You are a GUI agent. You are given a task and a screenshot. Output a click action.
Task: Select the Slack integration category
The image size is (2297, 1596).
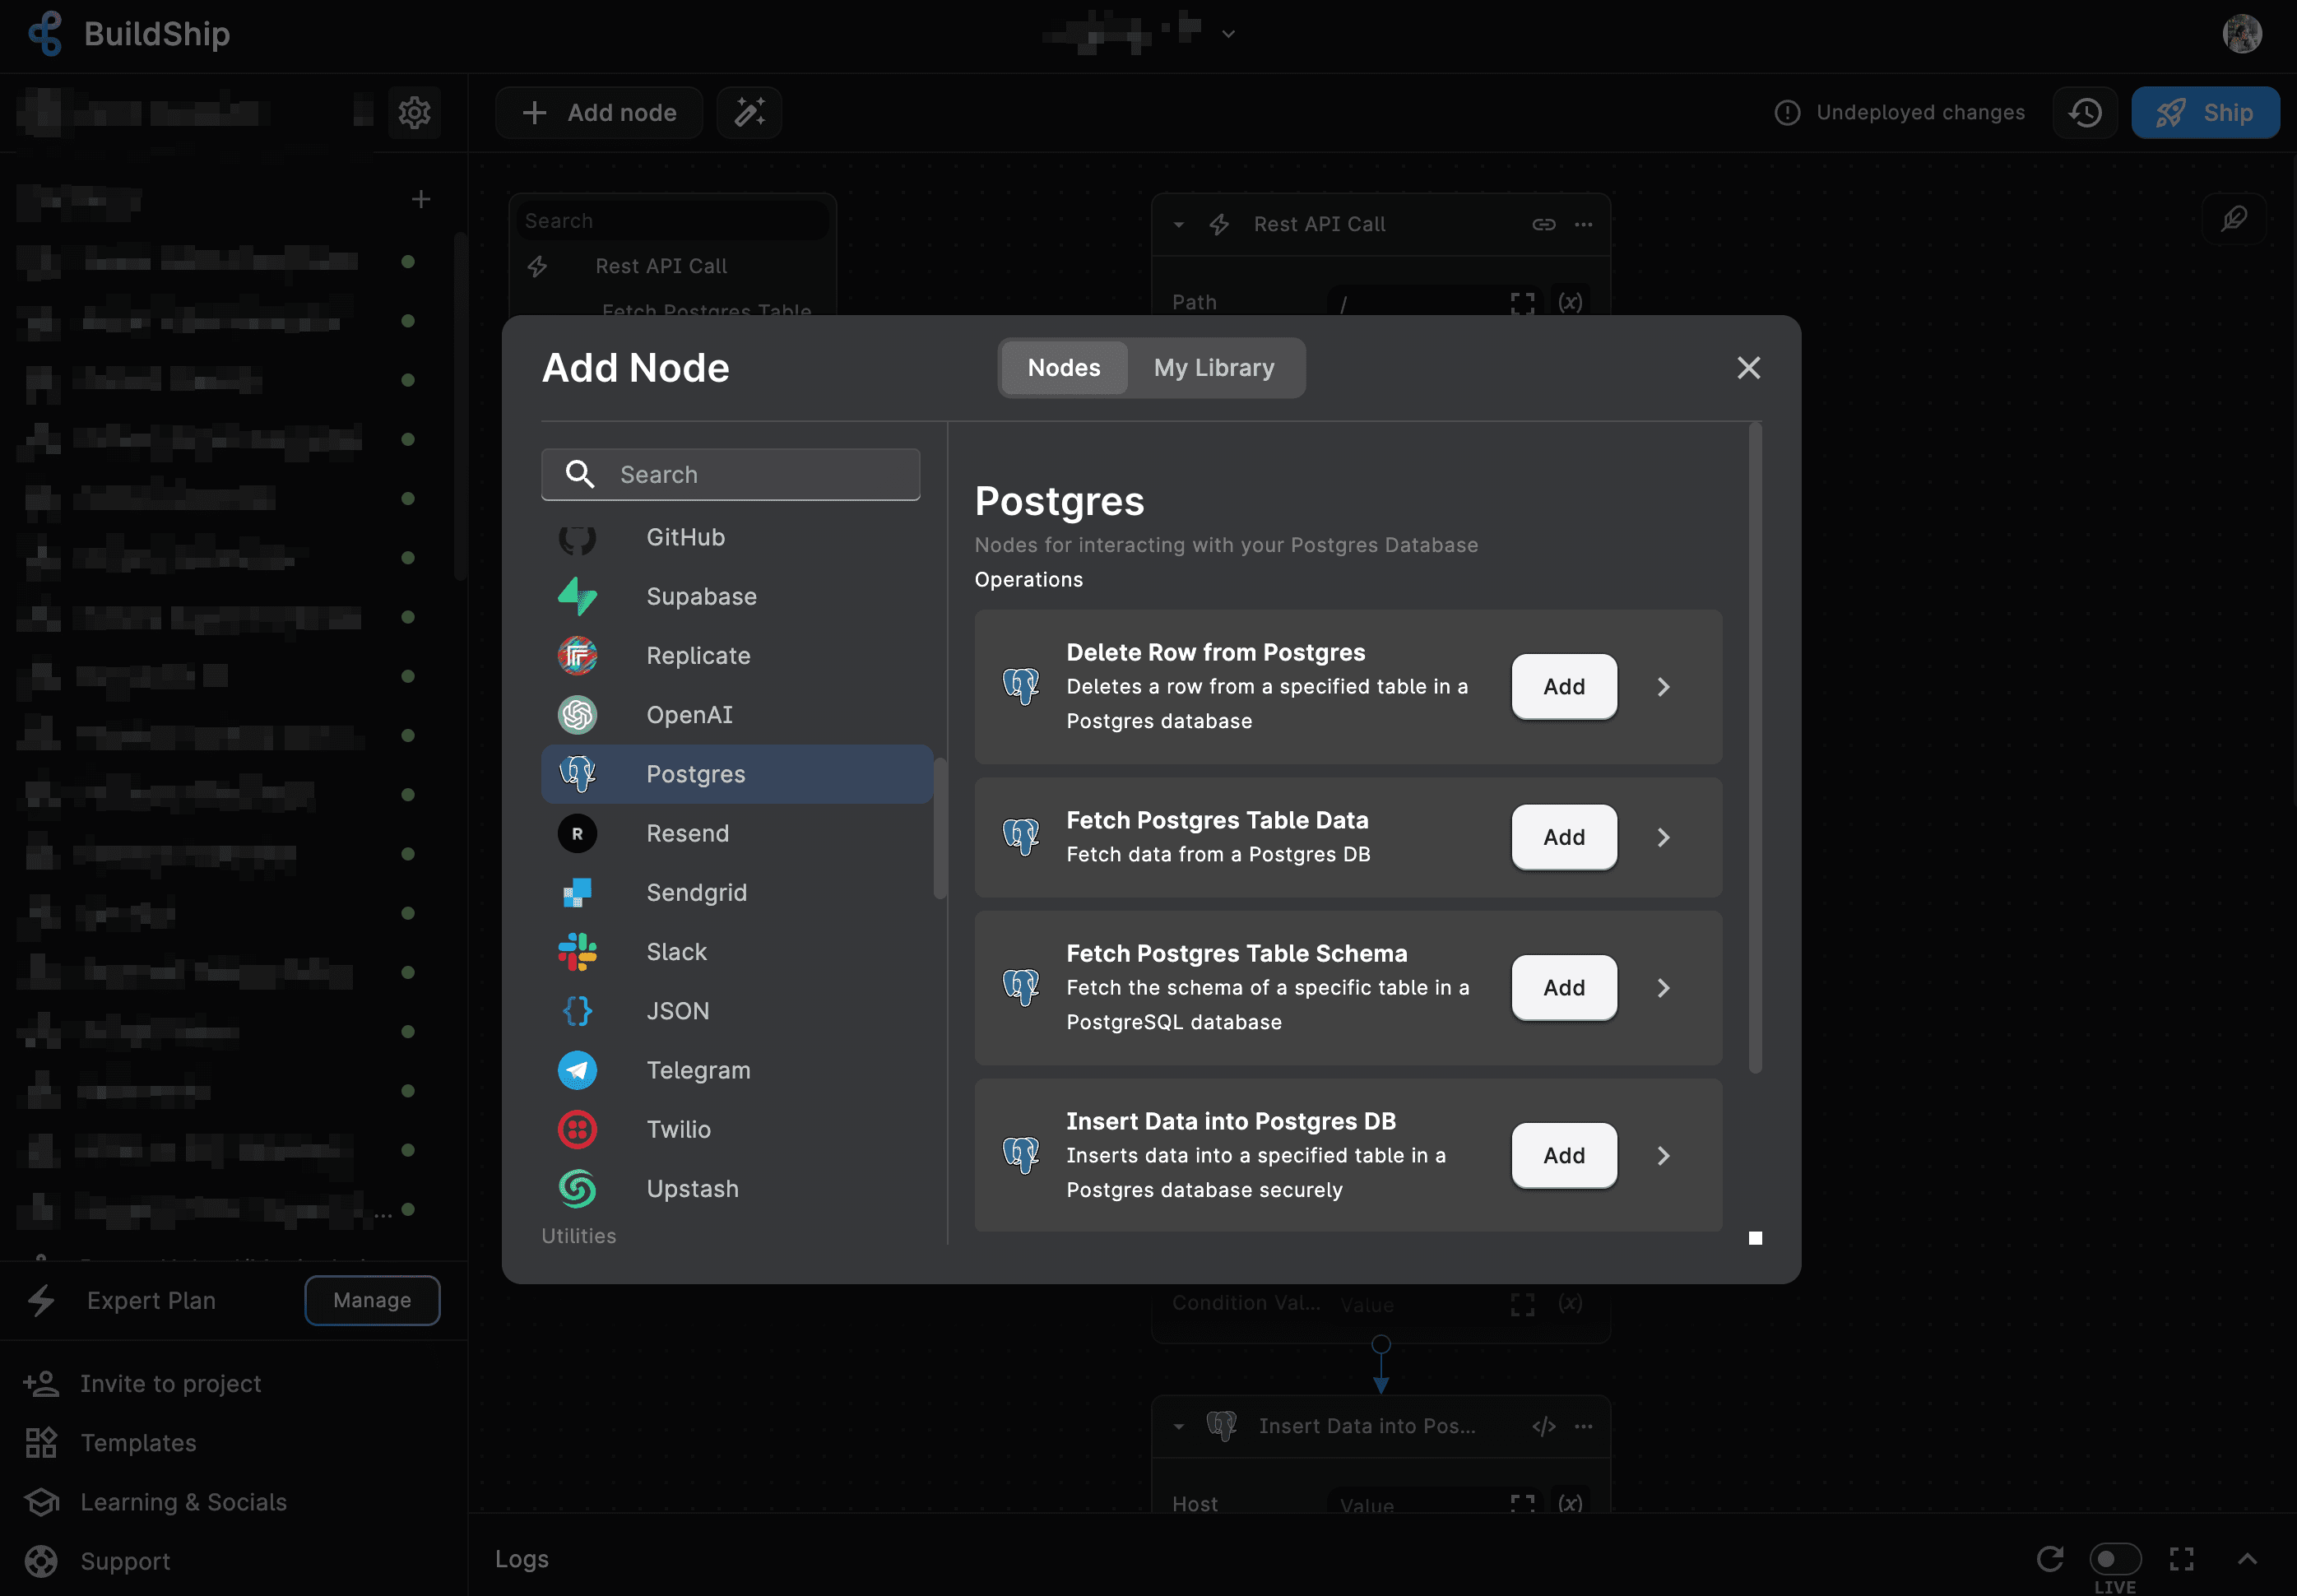676,952
